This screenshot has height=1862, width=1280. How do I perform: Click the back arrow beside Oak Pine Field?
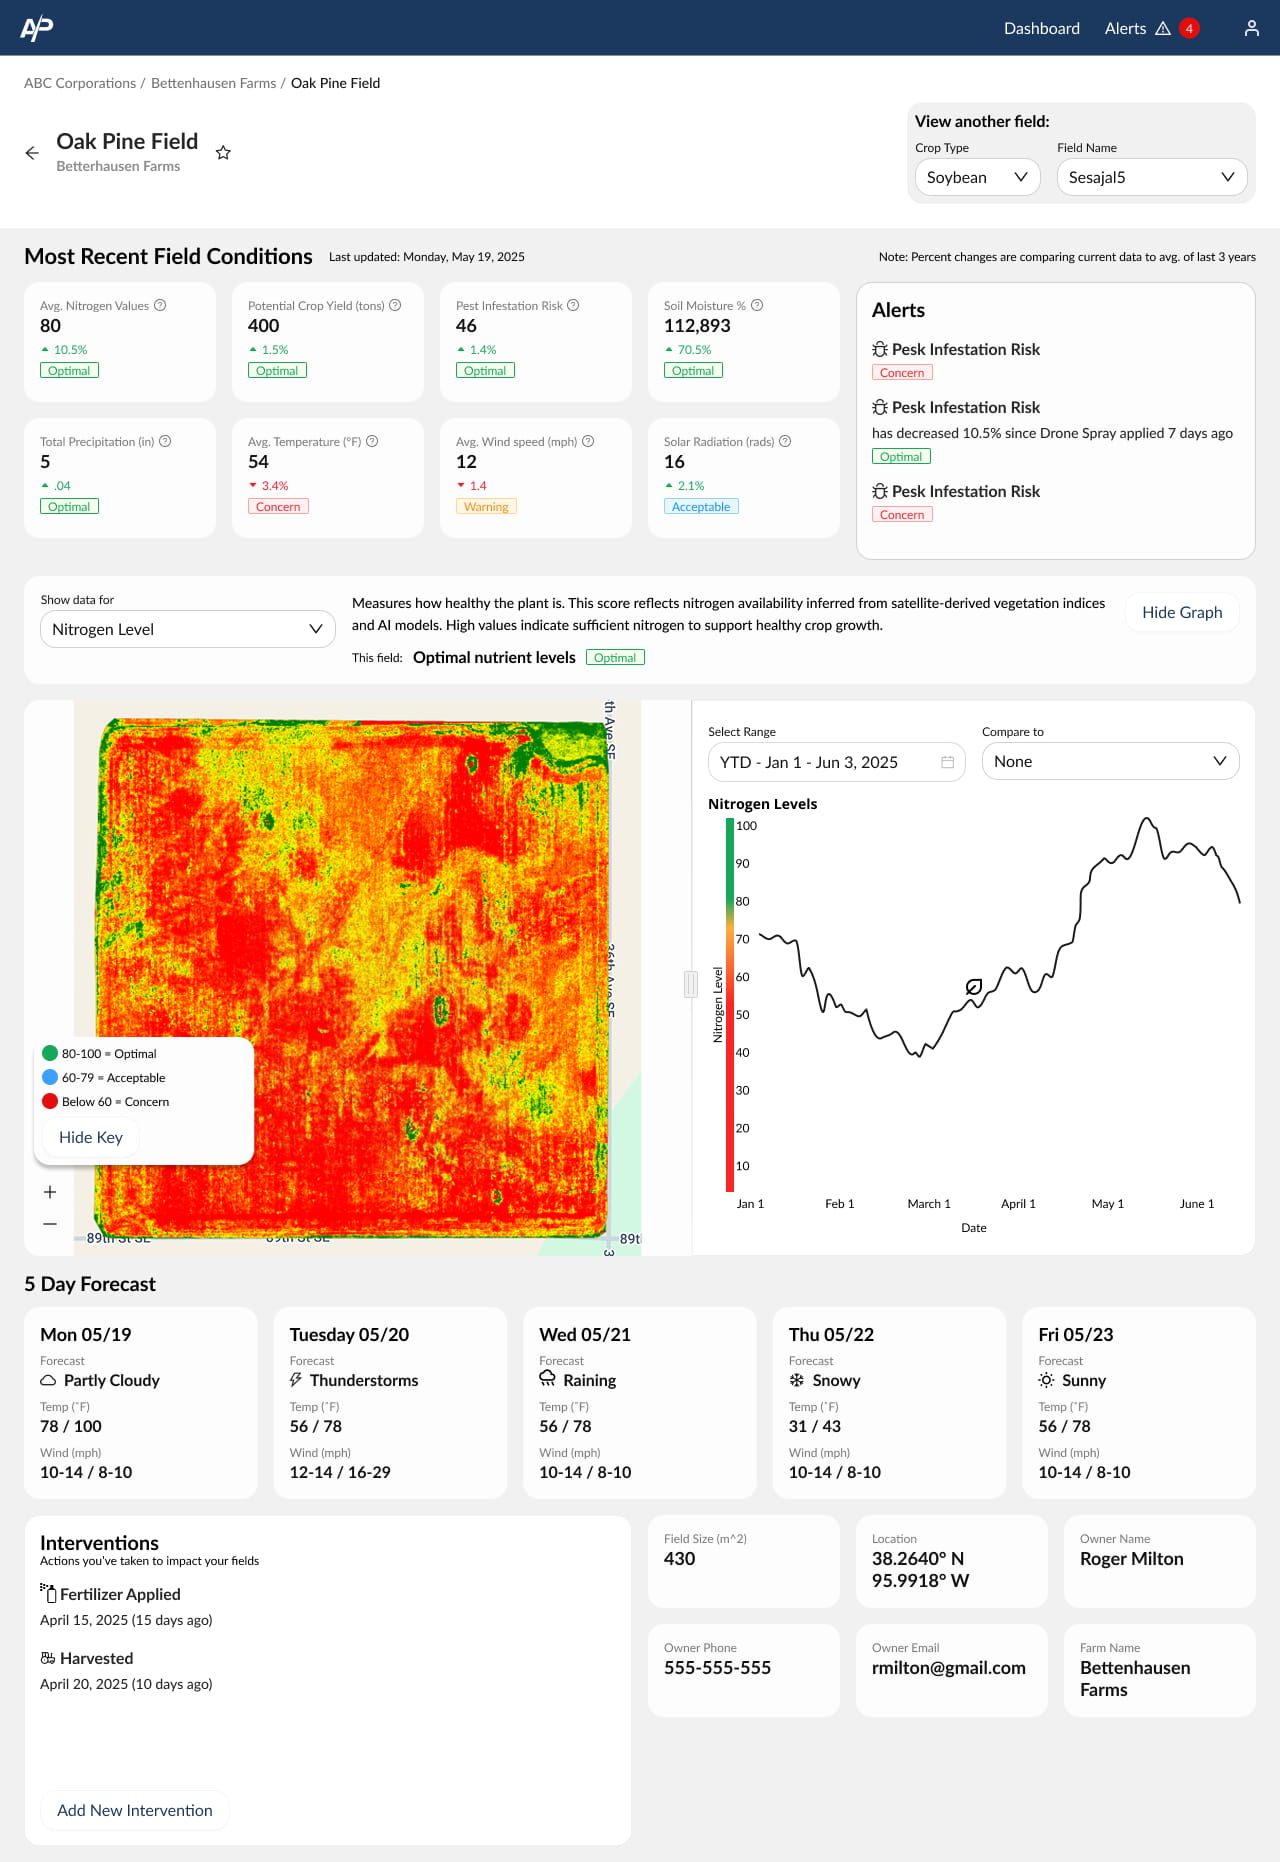pos(32,153)
